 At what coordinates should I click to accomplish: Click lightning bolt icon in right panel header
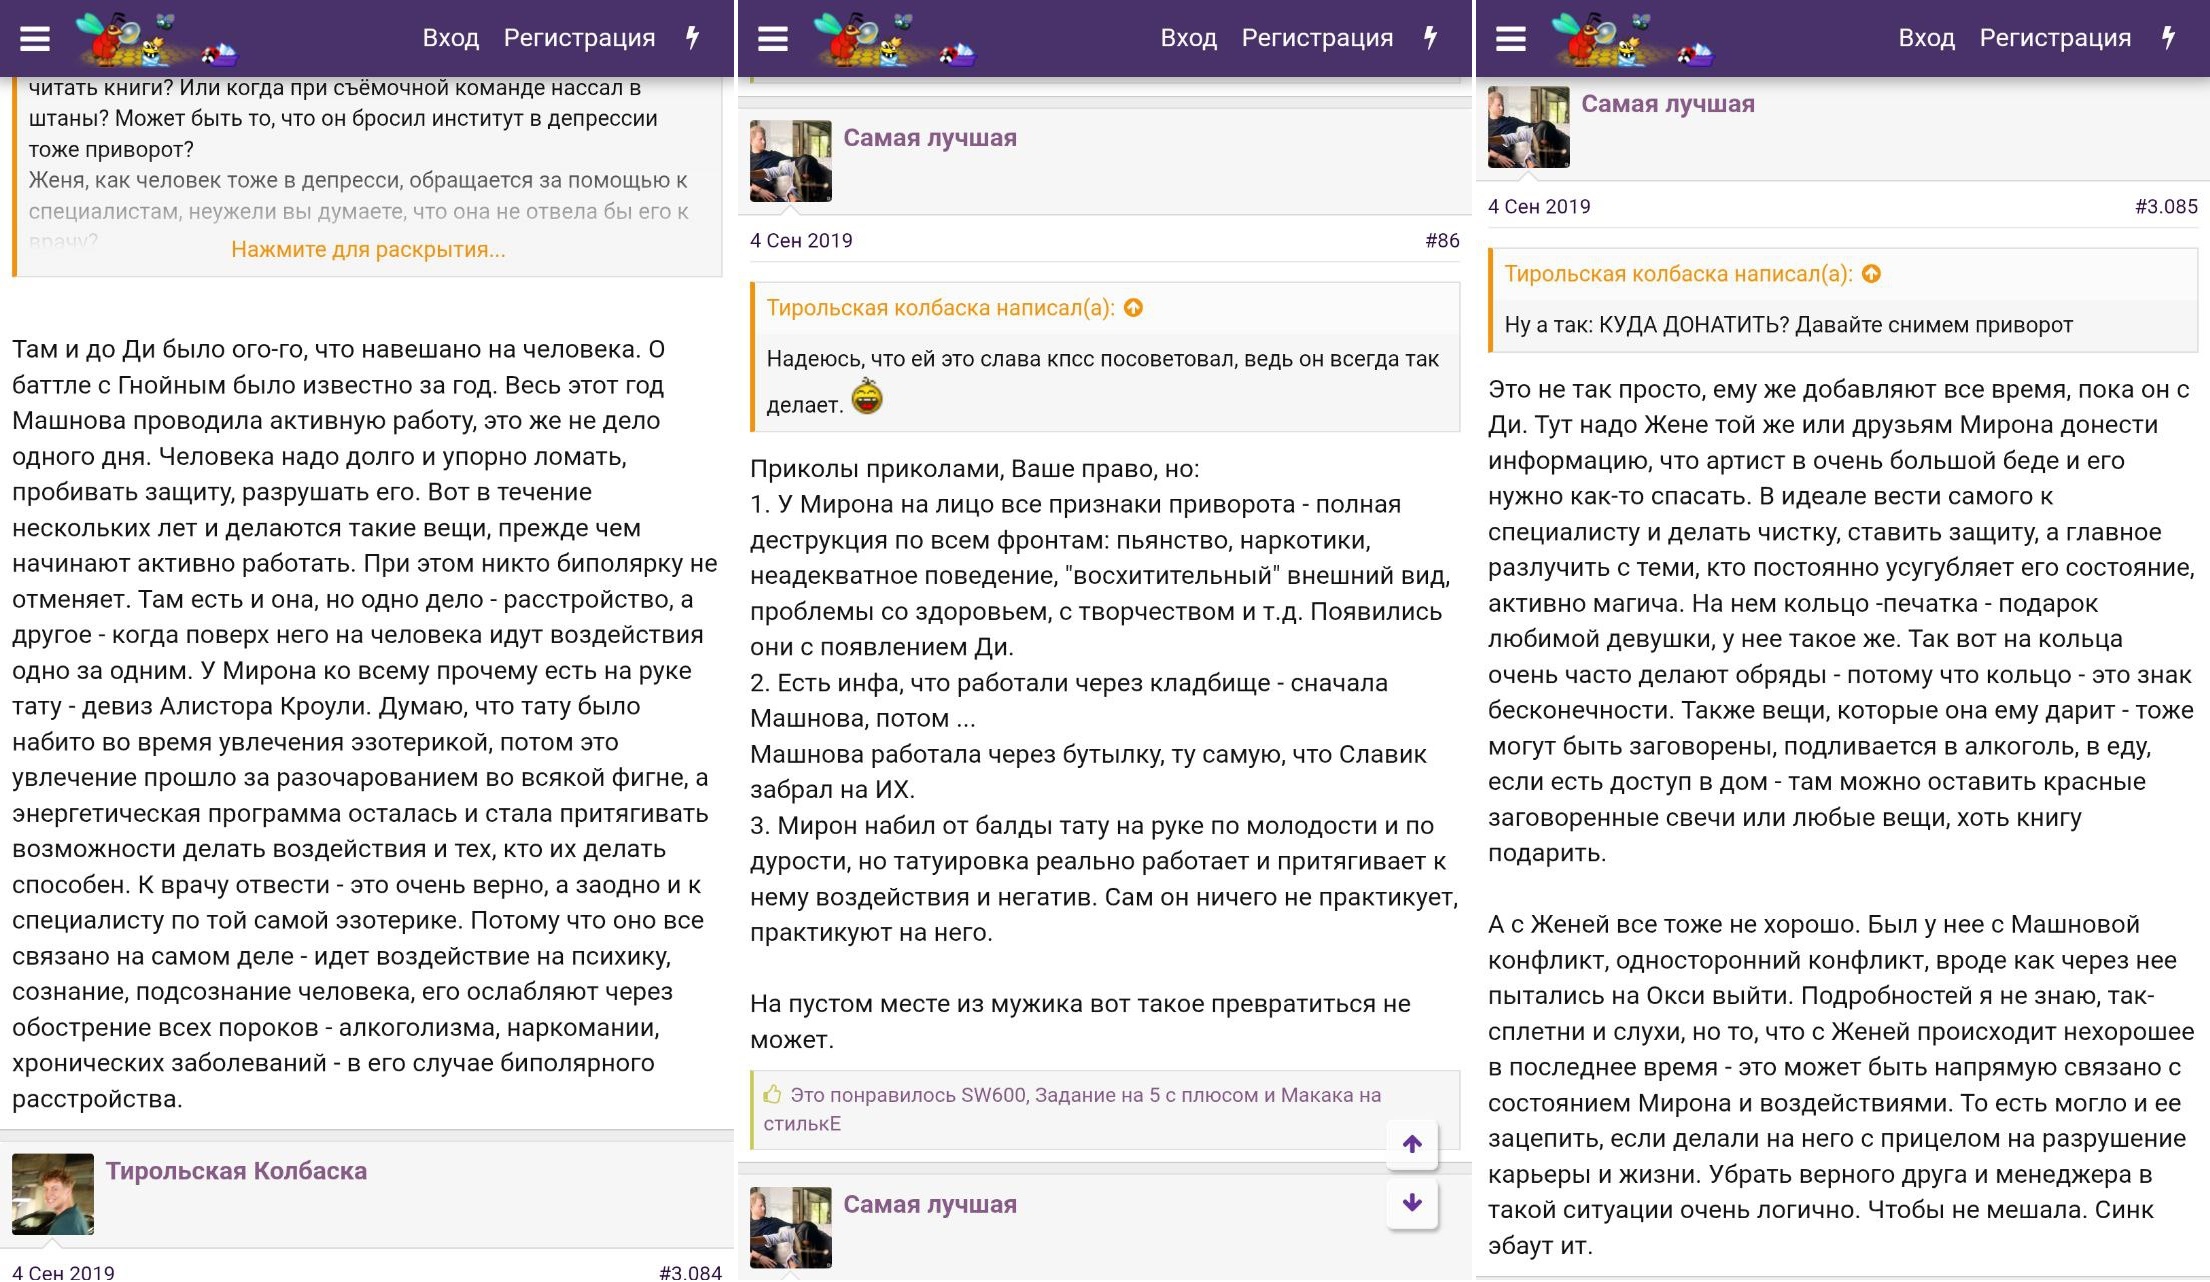2168,38
